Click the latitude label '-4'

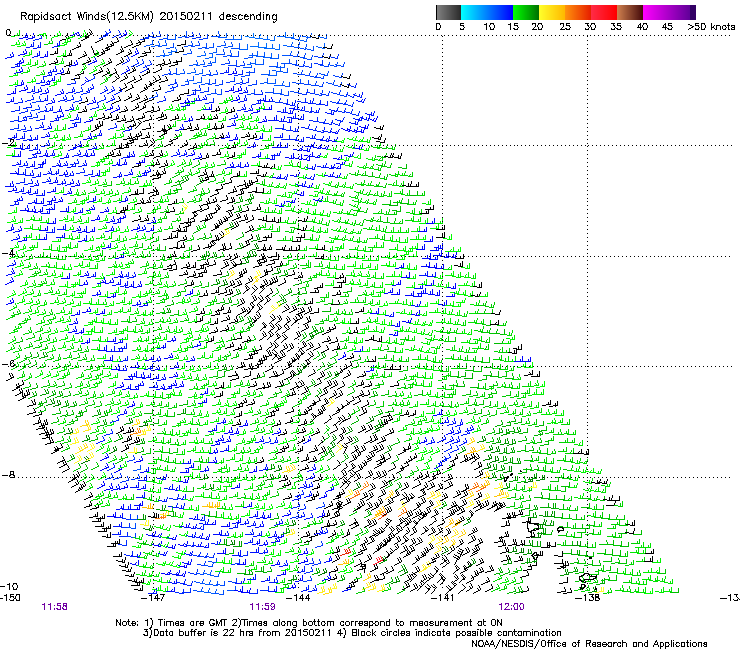pyautogui.click(x=8, y=253)
